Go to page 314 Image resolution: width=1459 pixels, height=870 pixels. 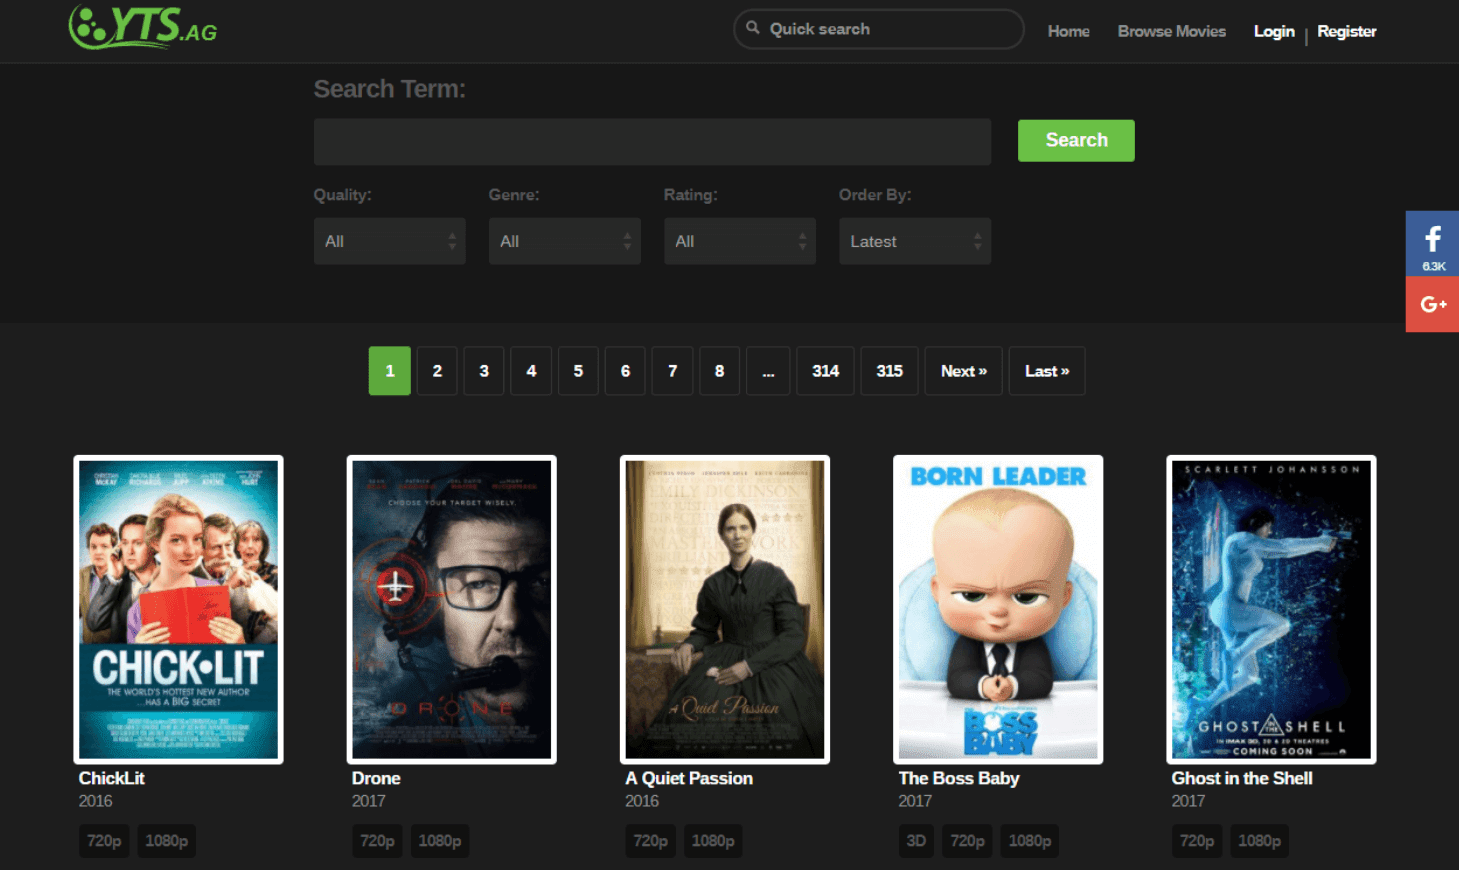click(825, 371)
